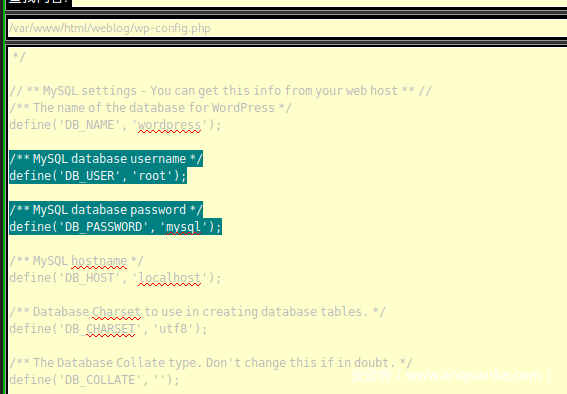Click the underlined word 'hostname' in comment
Viewport: 567px width, 394px height.
pyautogui.click(x=99, y=261)
